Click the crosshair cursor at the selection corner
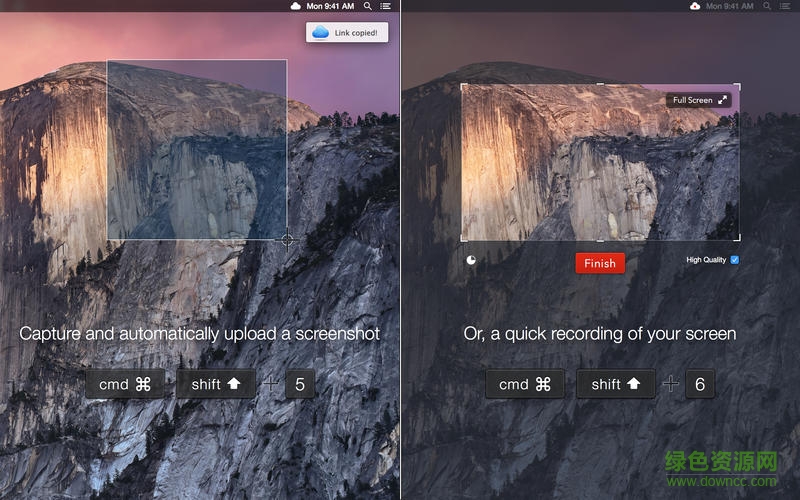The image size is (800, 500). click(x=287, y=240)
